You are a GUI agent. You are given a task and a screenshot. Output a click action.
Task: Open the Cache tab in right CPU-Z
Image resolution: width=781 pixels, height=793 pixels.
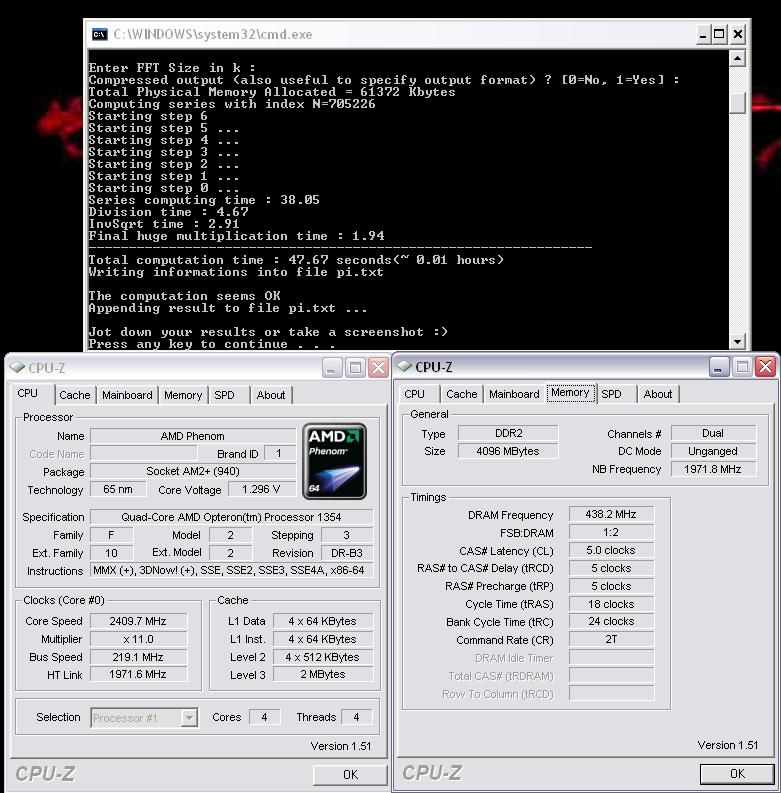coord(462,394)
